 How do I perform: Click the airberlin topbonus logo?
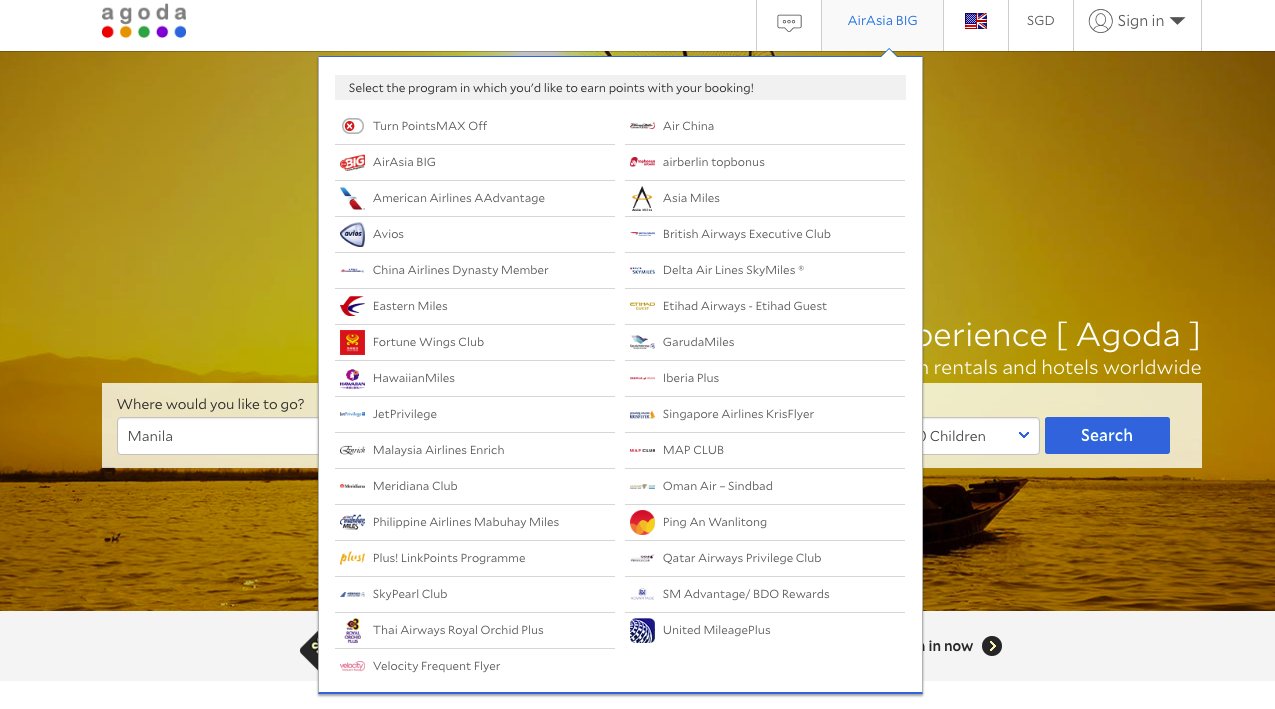coord(642,162)
